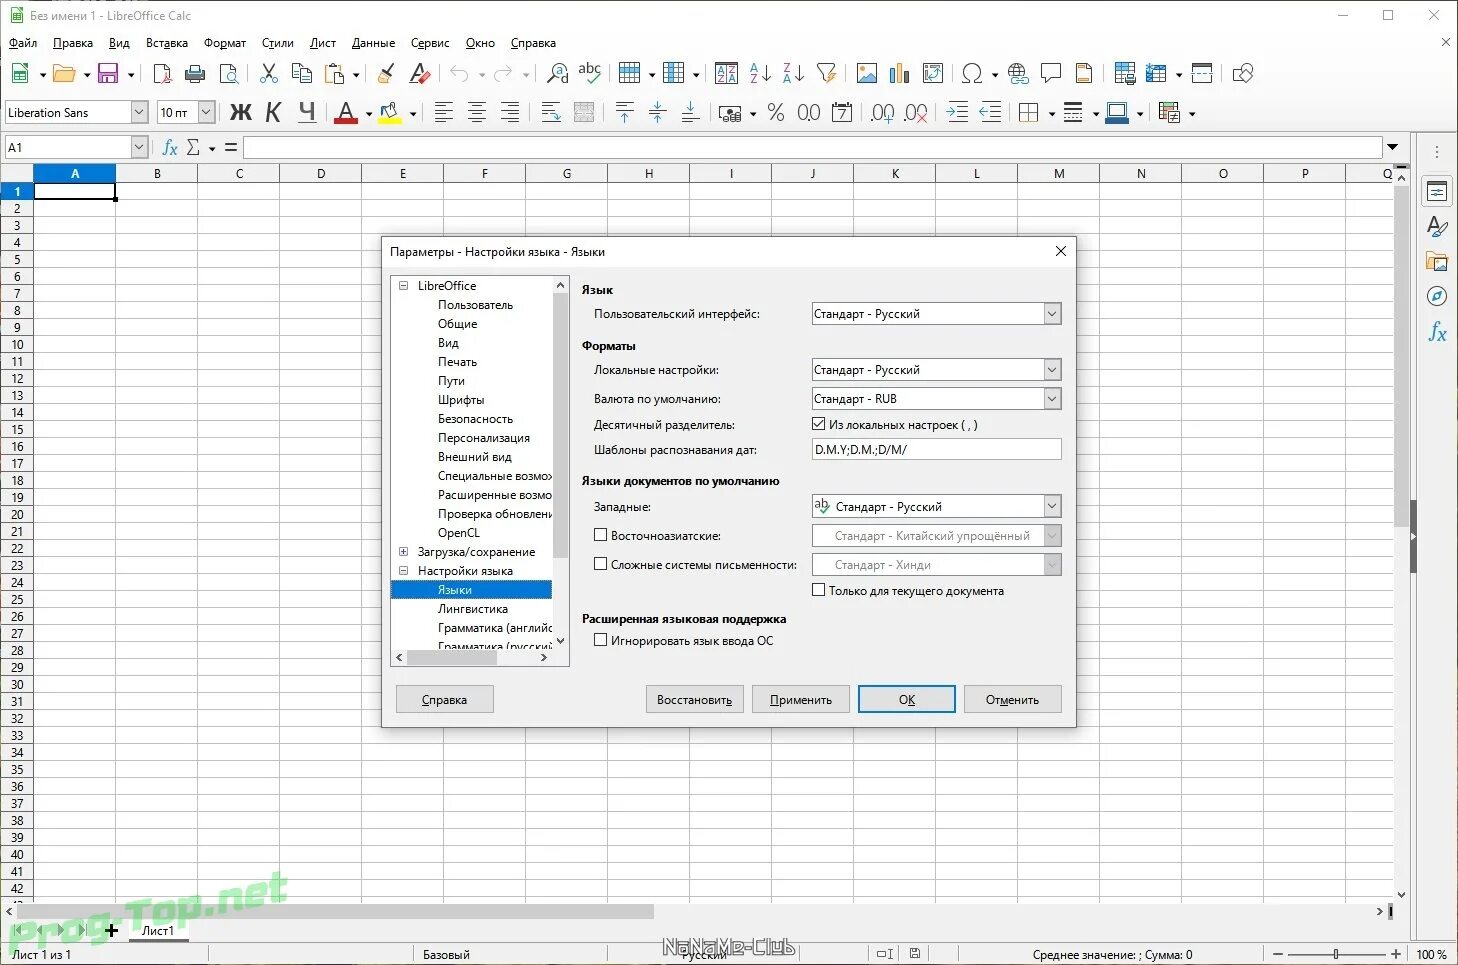This screenshot has width=1458, height=965.
Task: Select OpenCL in the options tree
Action: pos(458,533)
